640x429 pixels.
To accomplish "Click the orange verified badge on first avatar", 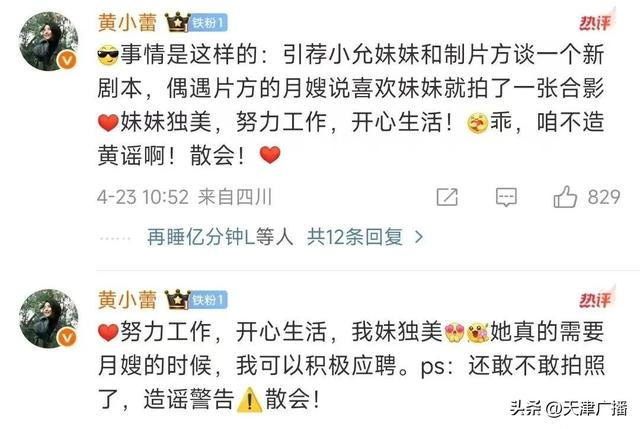I will coord(67,60).
